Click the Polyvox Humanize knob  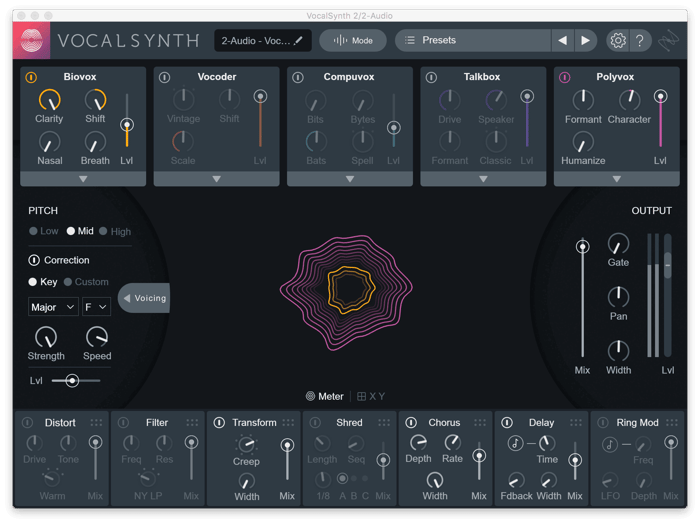583,142
